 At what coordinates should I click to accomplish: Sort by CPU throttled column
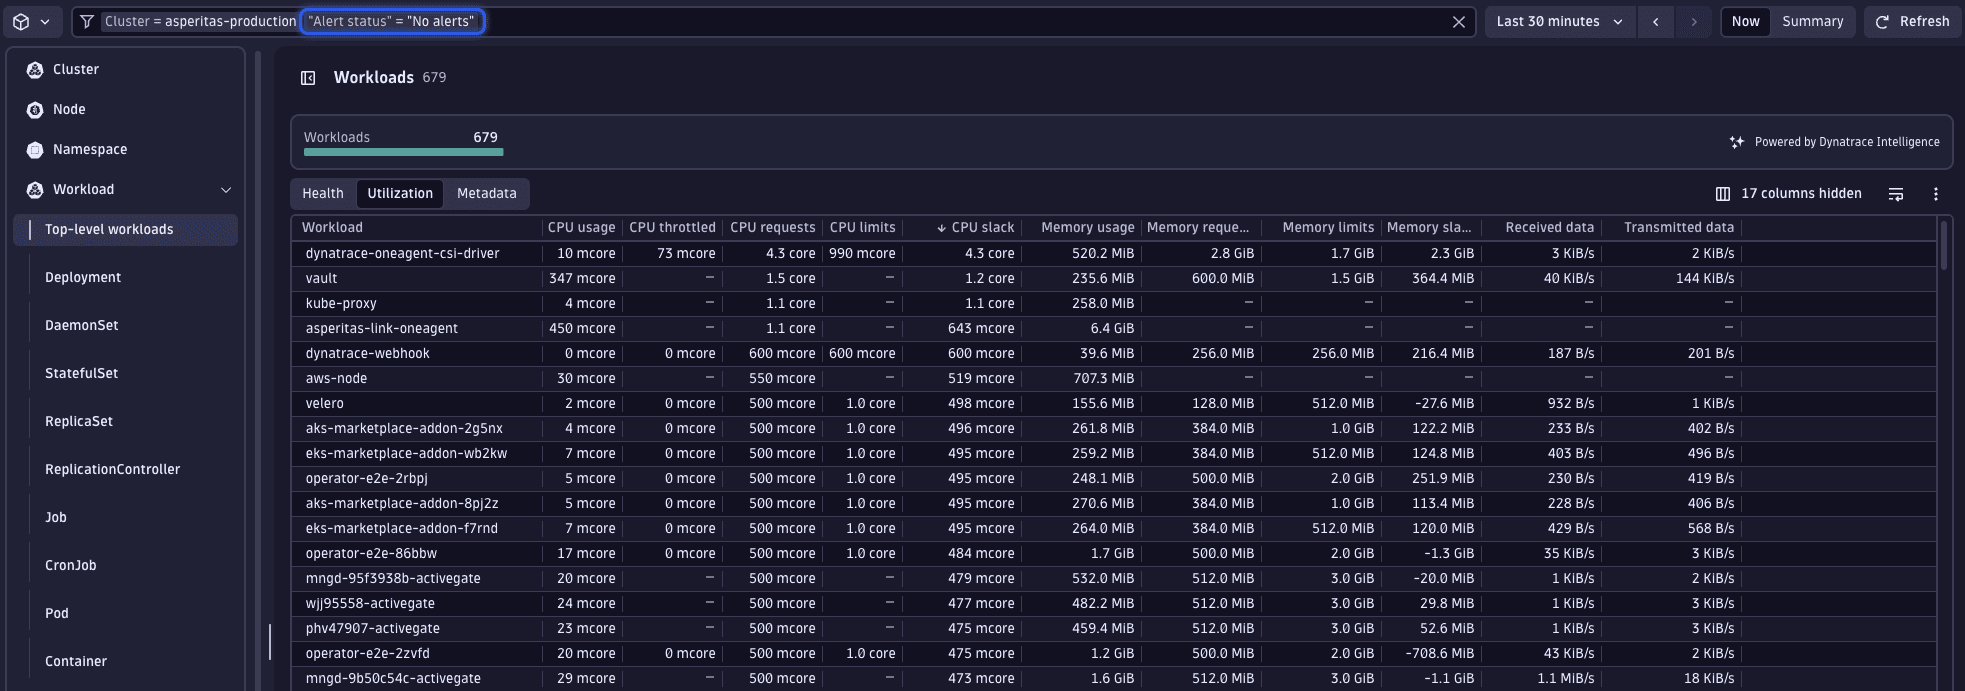[x=672, y=228]
